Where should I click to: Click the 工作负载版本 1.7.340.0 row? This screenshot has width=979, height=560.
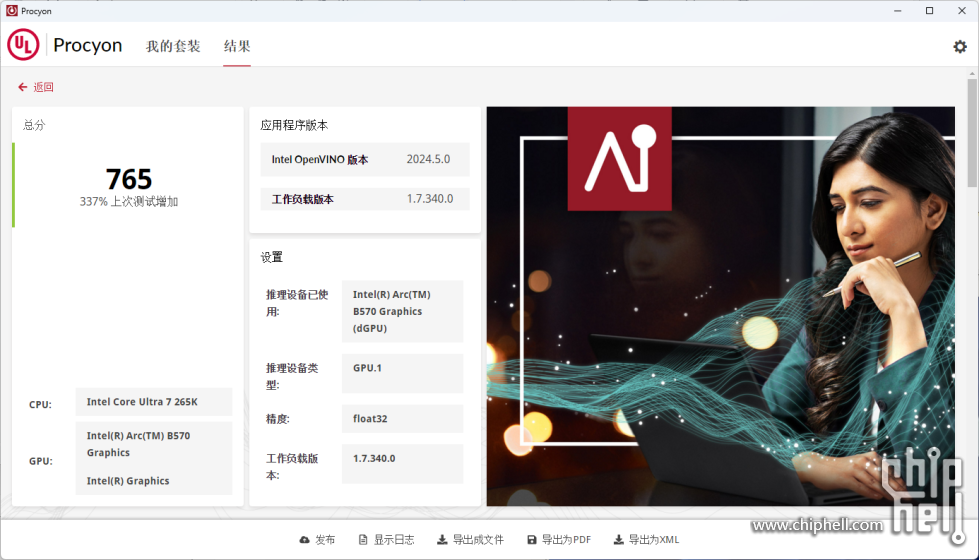[x=365, y=199]
